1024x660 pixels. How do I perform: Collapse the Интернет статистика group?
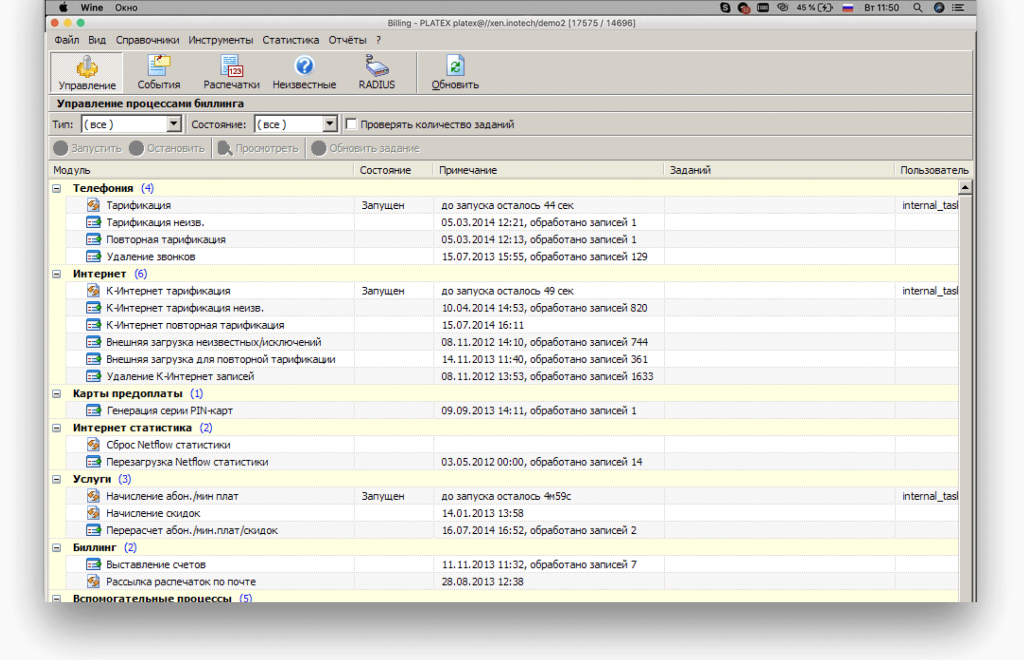tap(57, 428)
